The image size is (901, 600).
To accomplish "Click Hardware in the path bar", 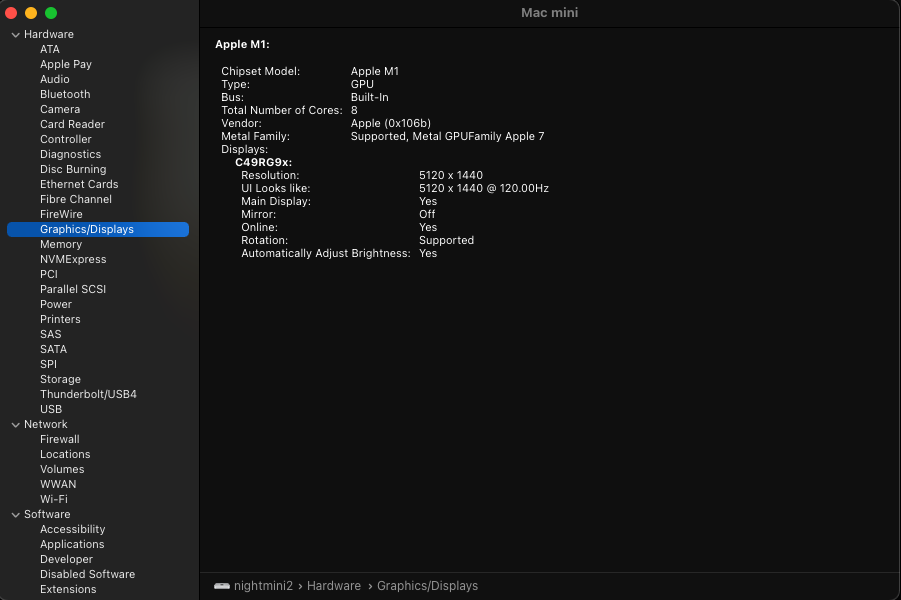I will point(334,586).
